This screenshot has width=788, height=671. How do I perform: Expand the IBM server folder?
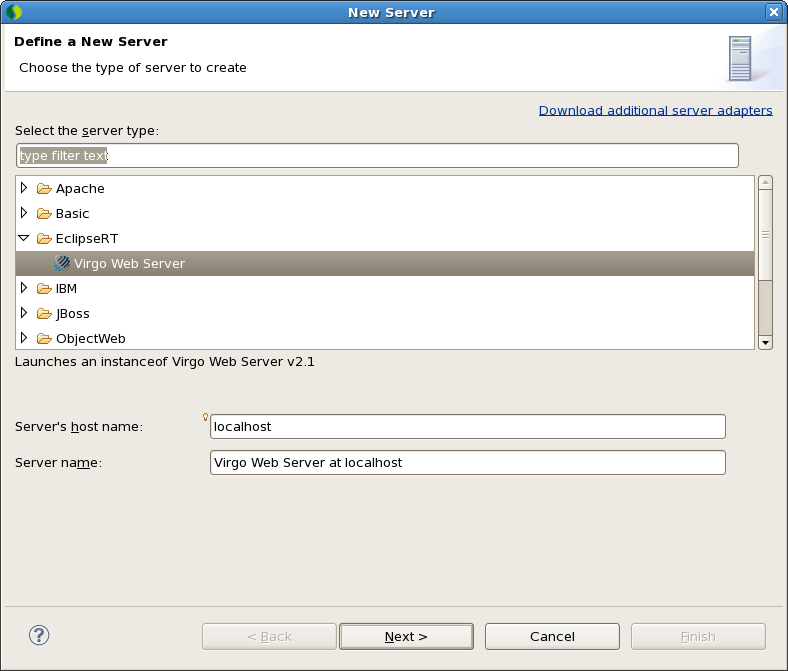24,288
